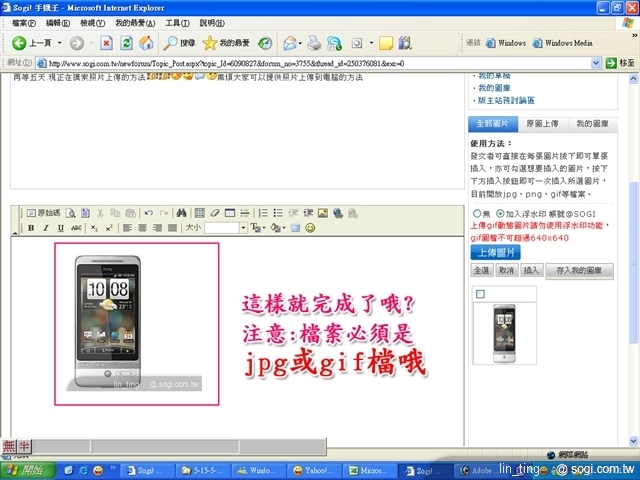Expand the address bar dropdown arrow
Screen dimensions: 640x480
click(x=596, y=63)
